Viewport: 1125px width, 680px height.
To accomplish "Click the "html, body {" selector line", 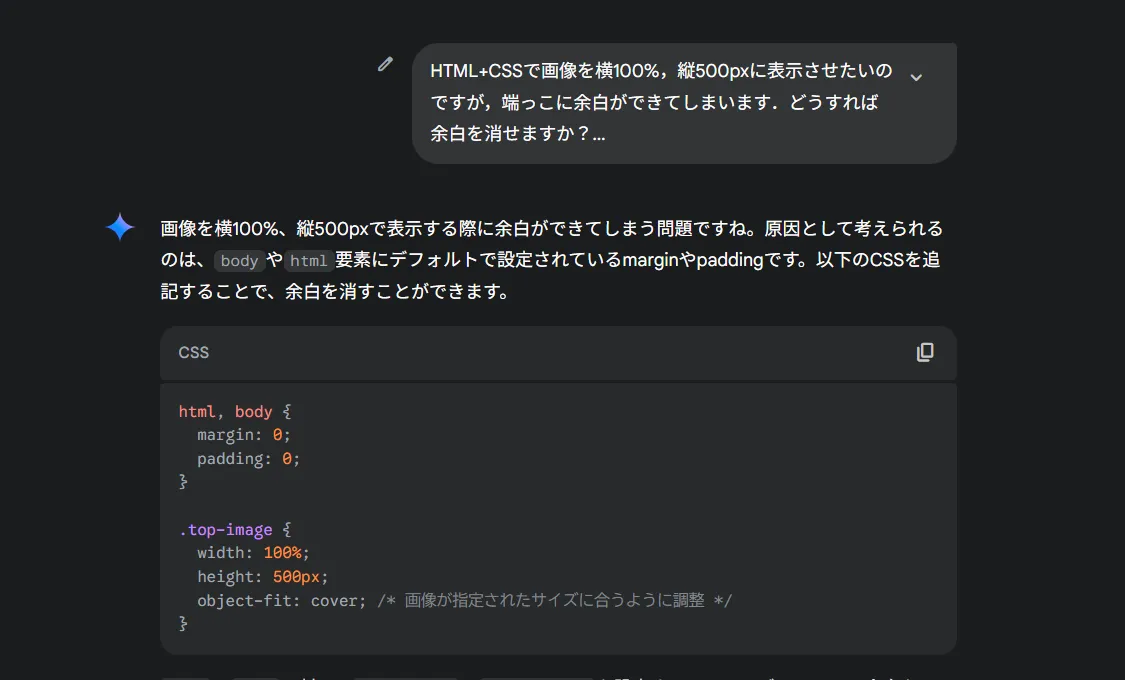I will 234,411.
